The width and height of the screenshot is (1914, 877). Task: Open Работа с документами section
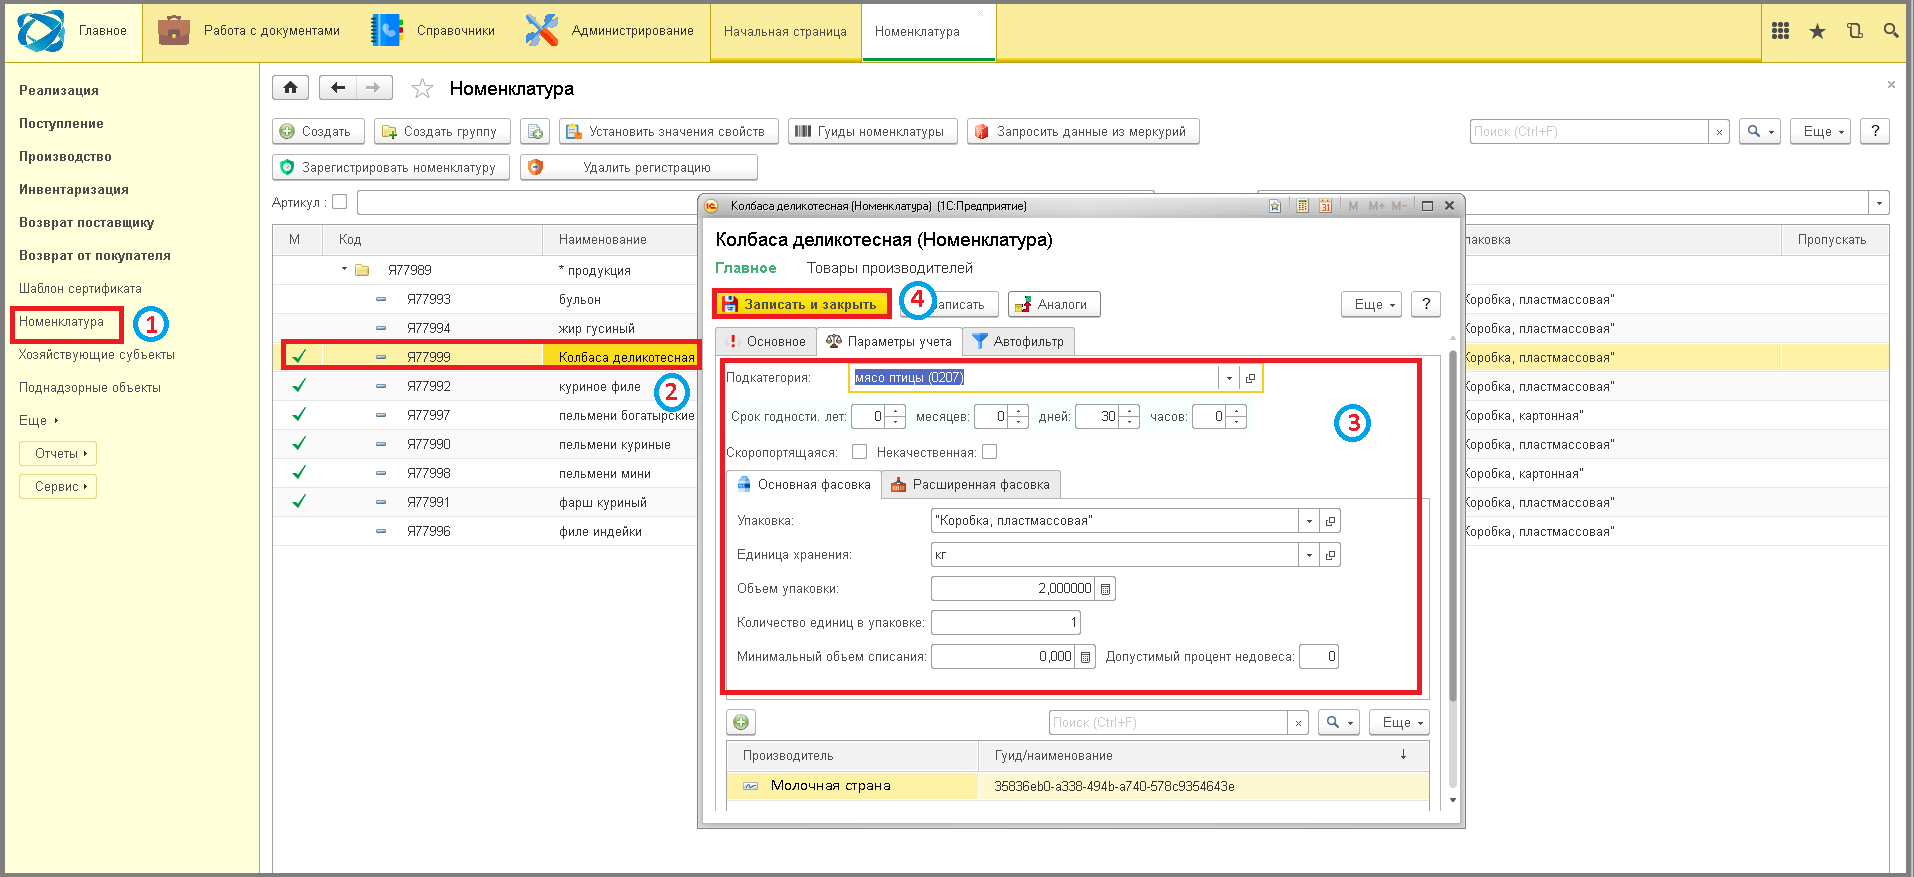point(249,31)
